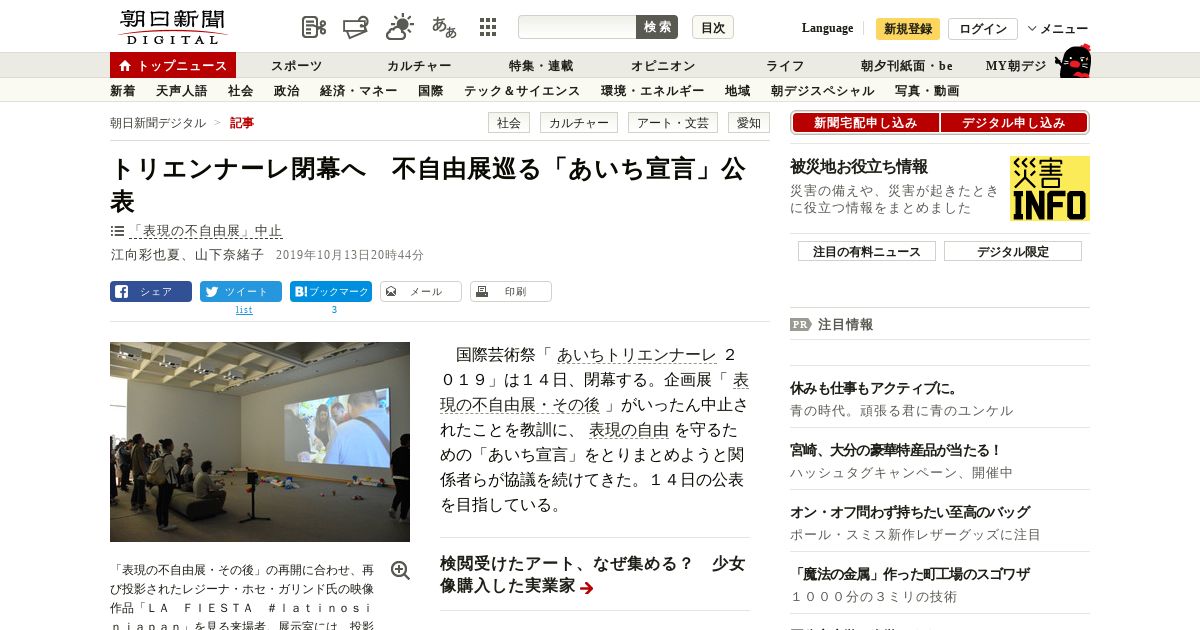Click the 災害INFO banner image
This screenshot has width=1200, height=630.
1050,188
